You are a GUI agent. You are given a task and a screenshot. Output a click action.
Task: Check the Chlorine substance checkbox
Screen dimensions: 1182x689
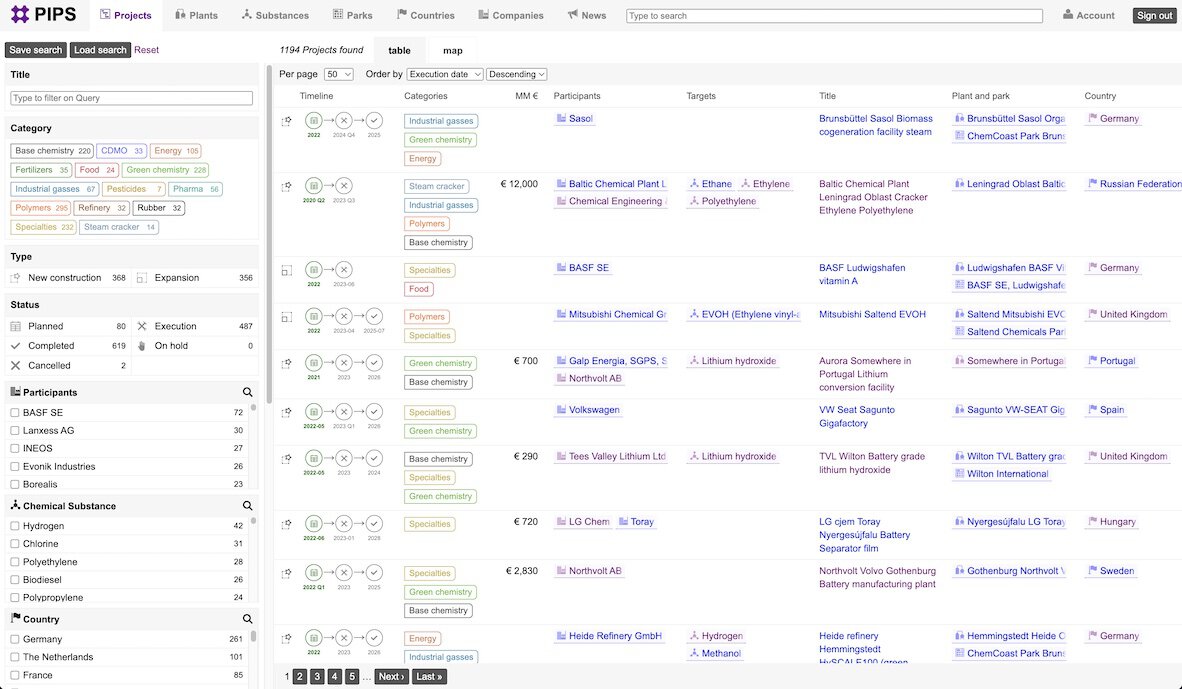[15, 544]
